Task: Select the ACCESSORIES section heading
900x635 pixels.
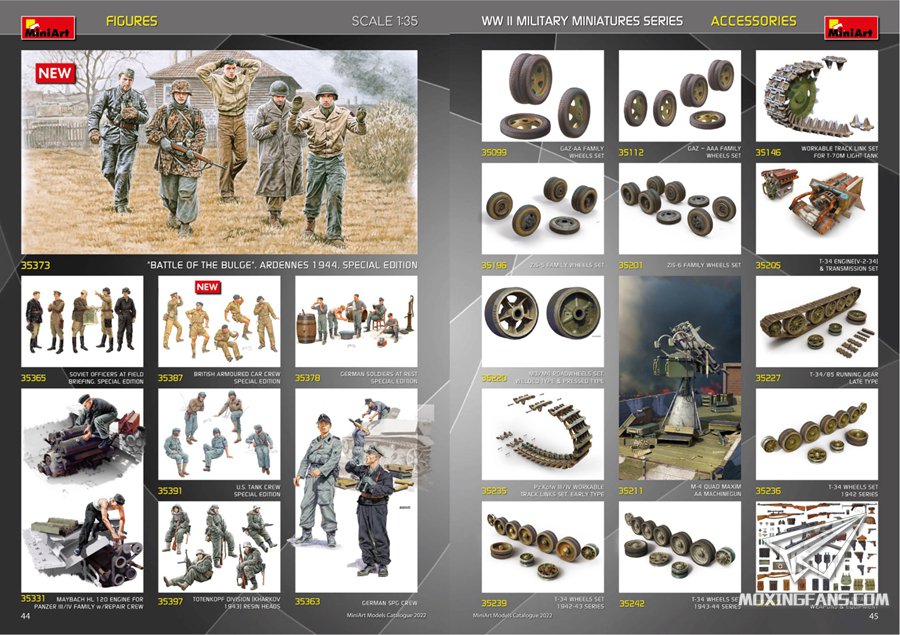Action: point(754,21)
